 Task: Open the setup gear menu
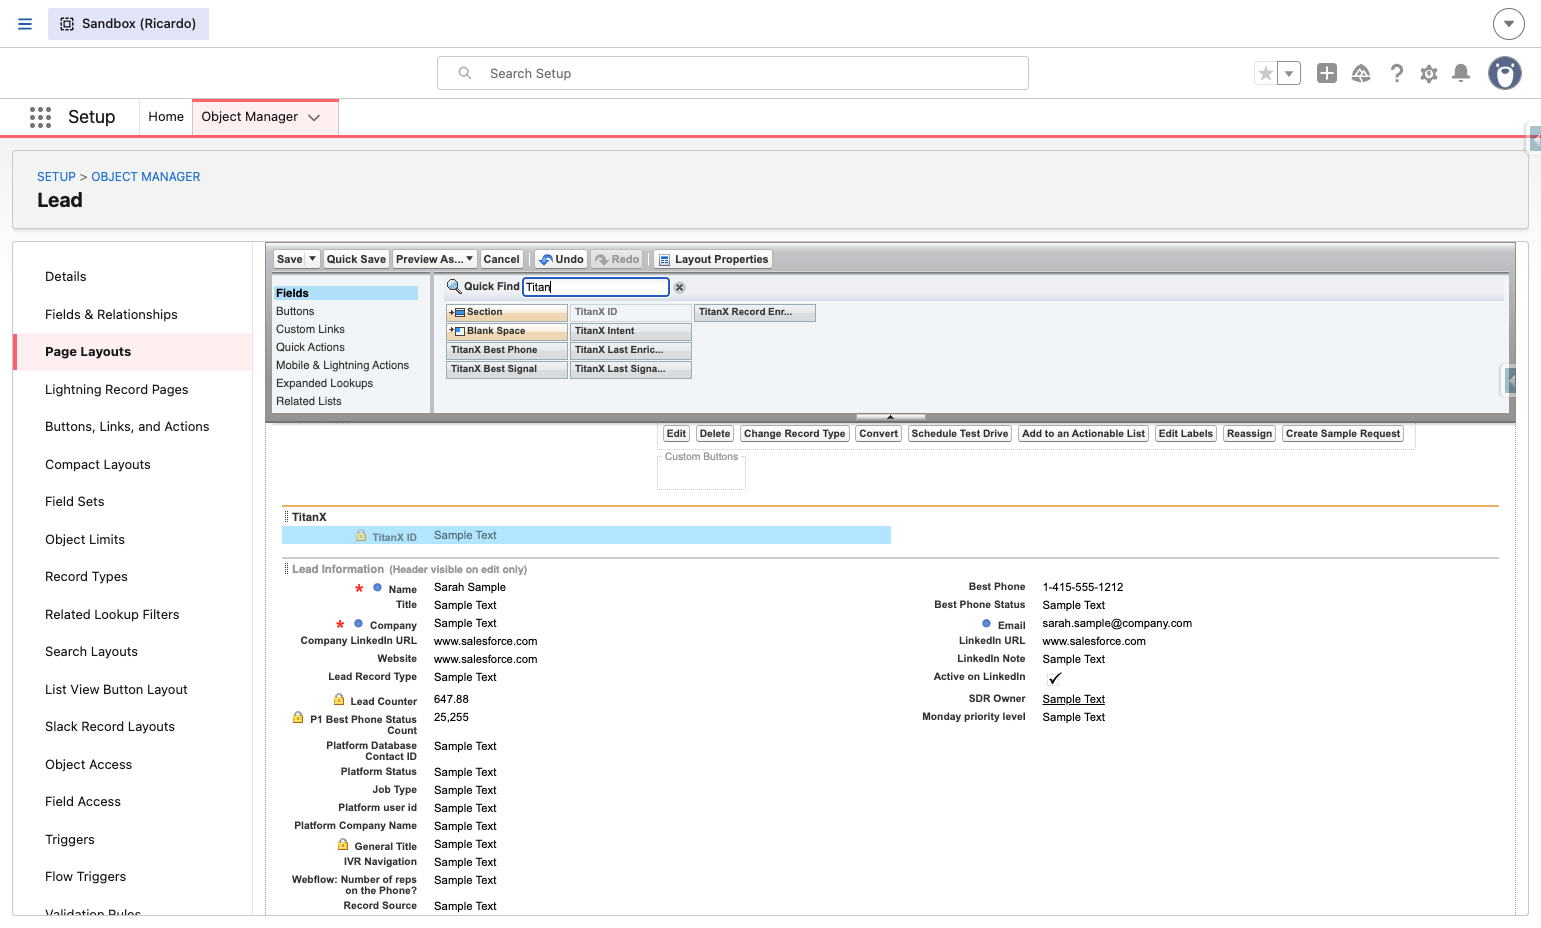click(1429, 73)
